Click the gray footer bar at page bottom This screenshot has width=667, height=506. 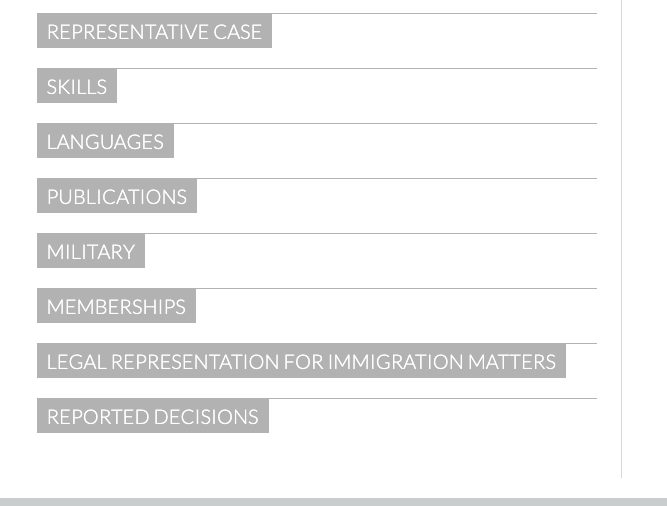point(334,502)
